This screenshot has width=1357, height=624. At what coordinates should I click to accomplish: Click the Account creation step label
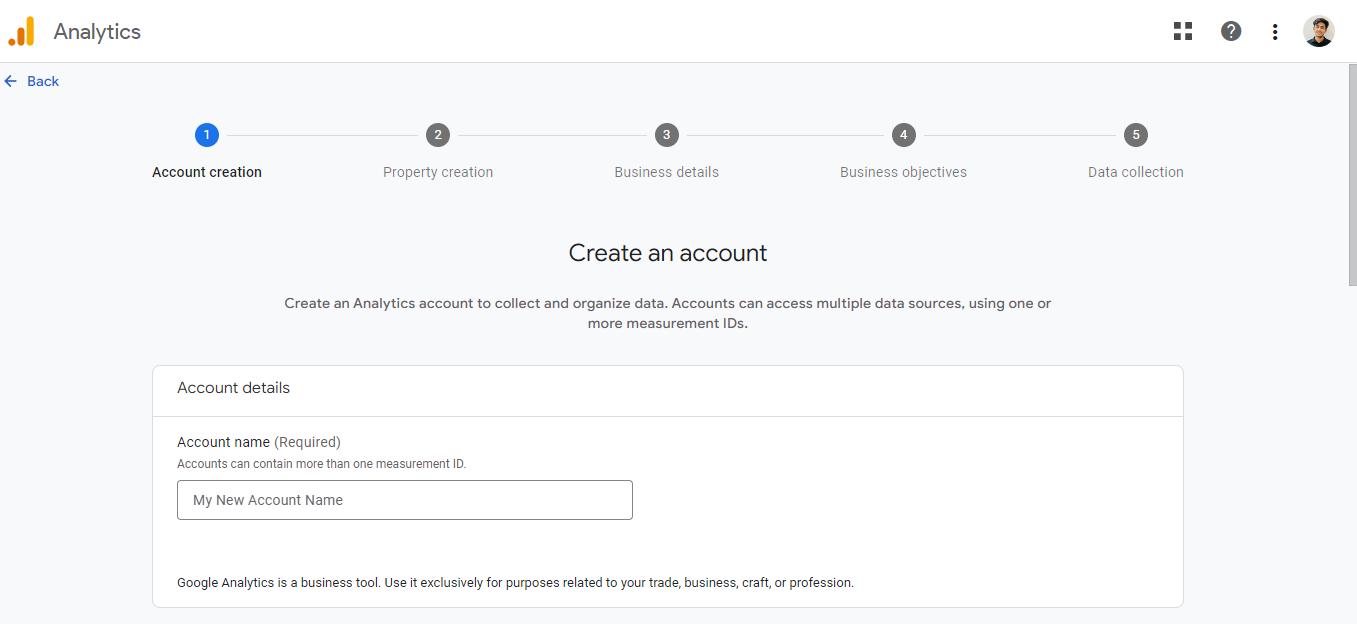point(207,172)
